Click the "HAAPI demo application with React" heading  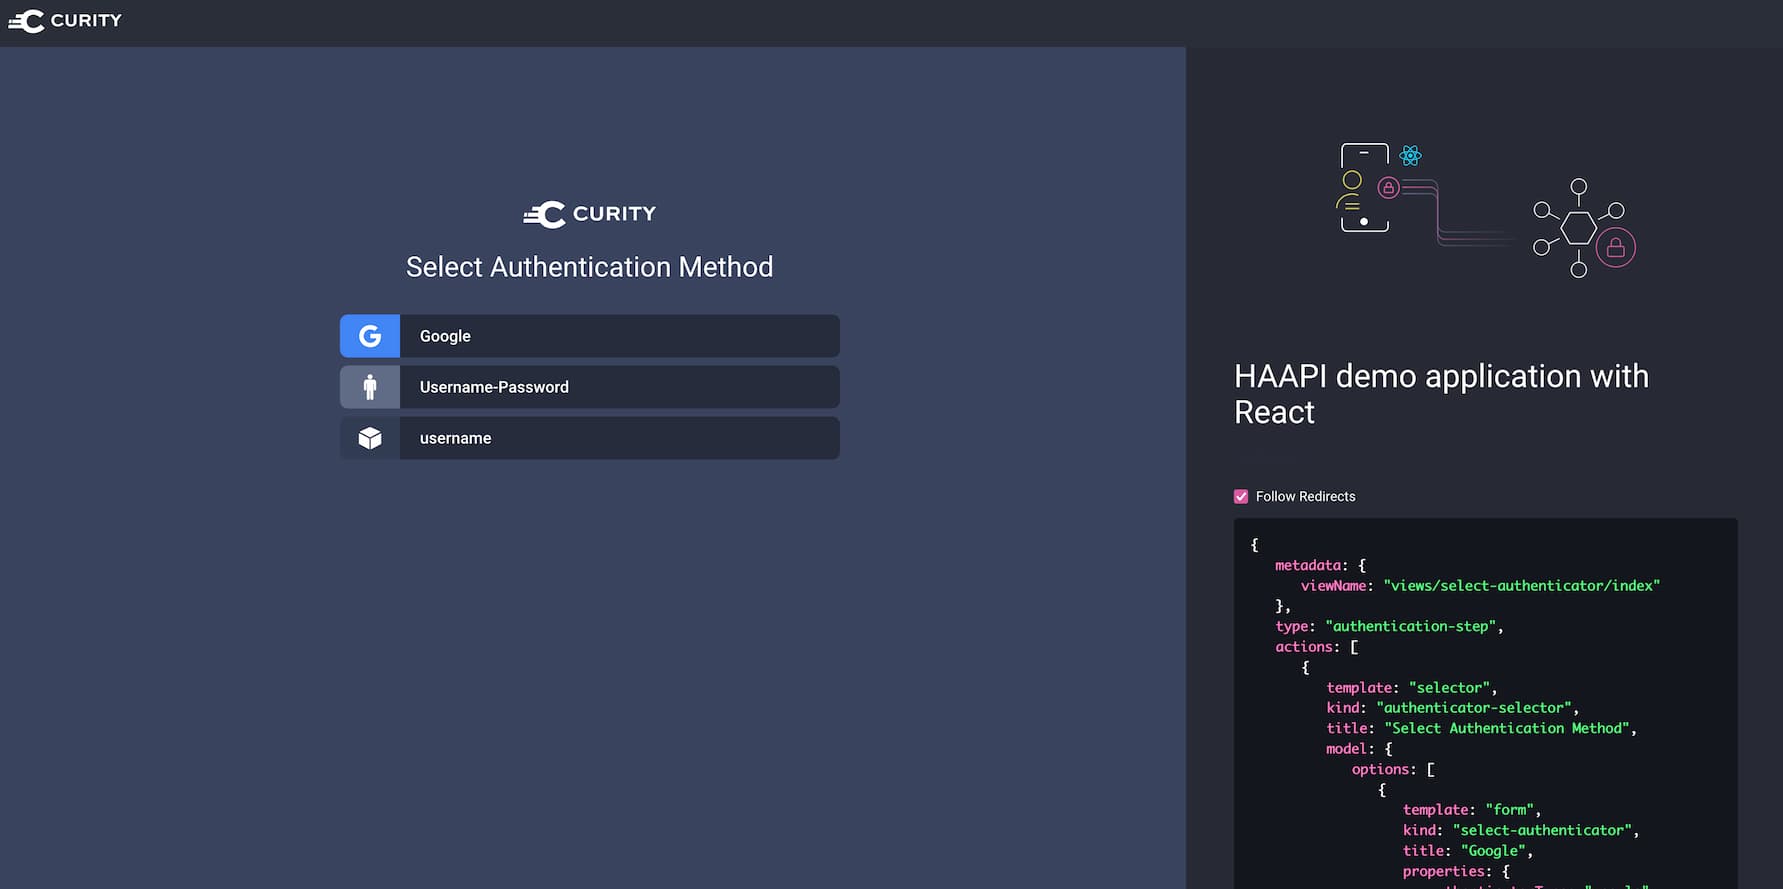point(1441,394)
